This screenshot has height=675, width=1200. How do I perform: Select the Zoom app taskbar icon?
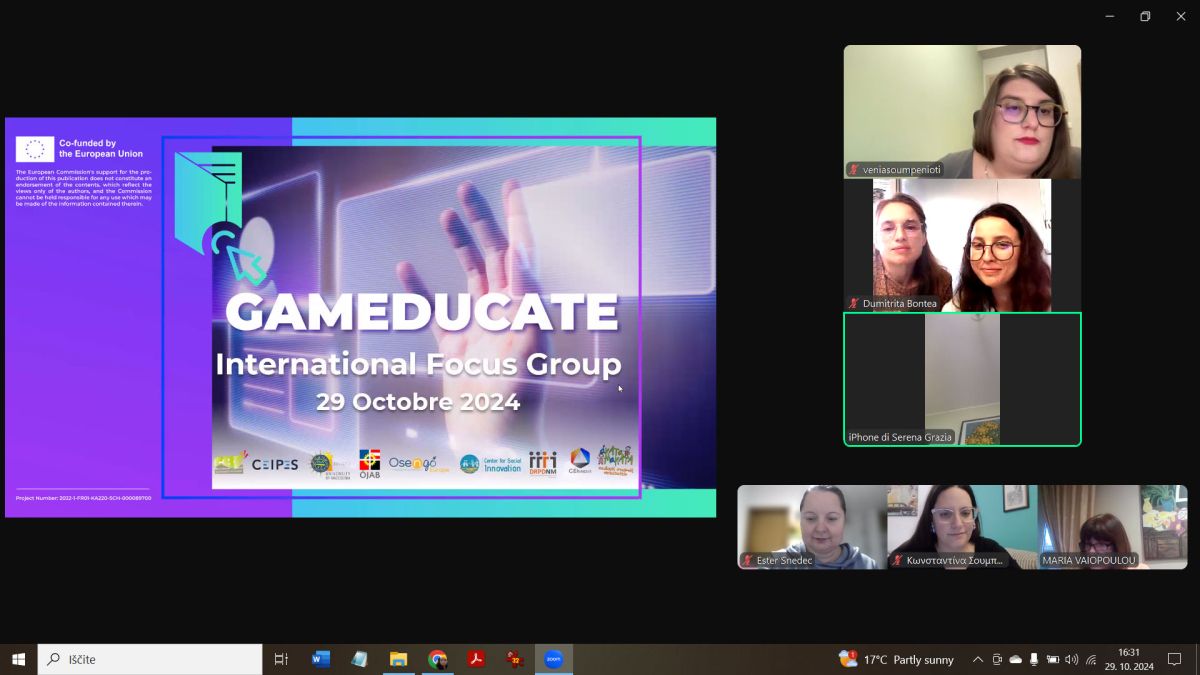click(x=554, y=659)
